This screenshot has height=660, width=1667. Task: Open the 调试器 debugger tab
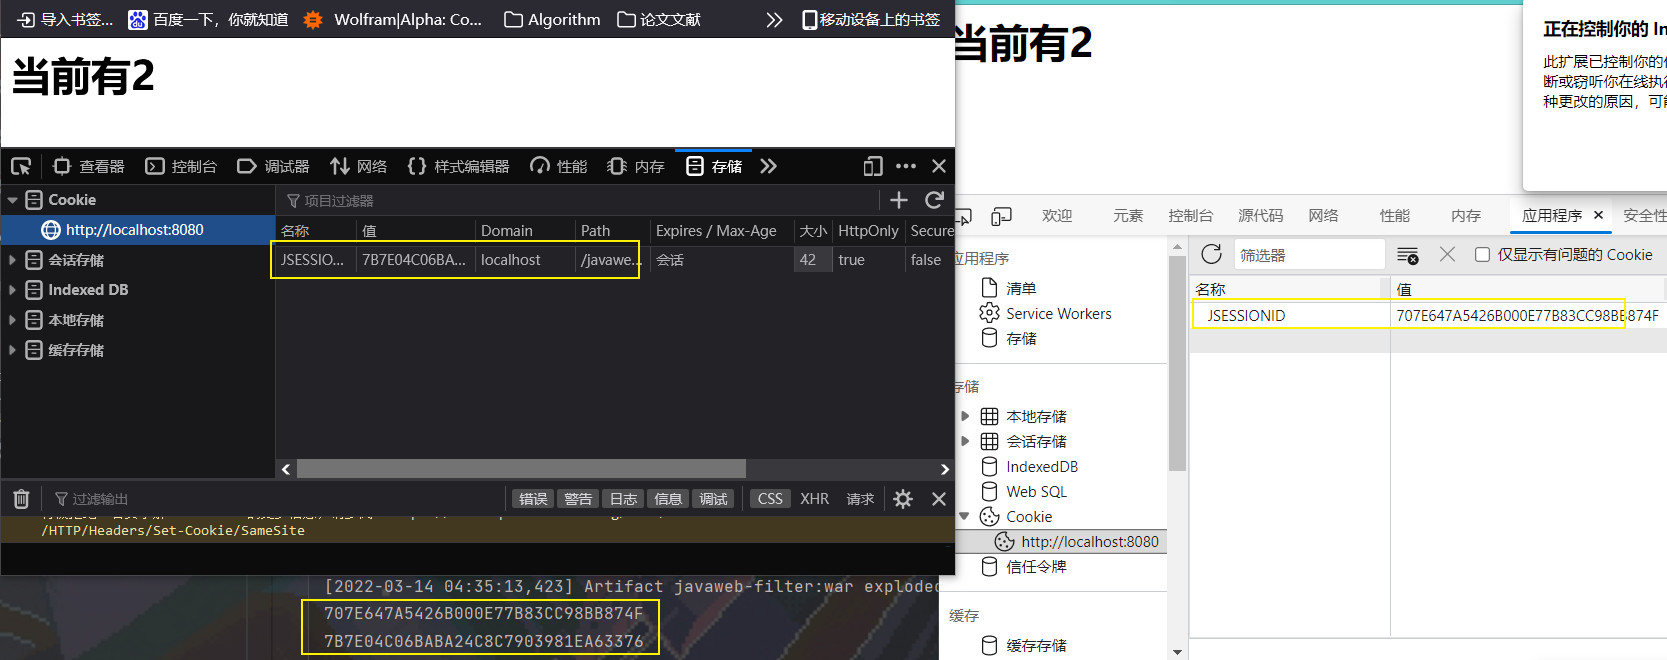pos(273,166)
